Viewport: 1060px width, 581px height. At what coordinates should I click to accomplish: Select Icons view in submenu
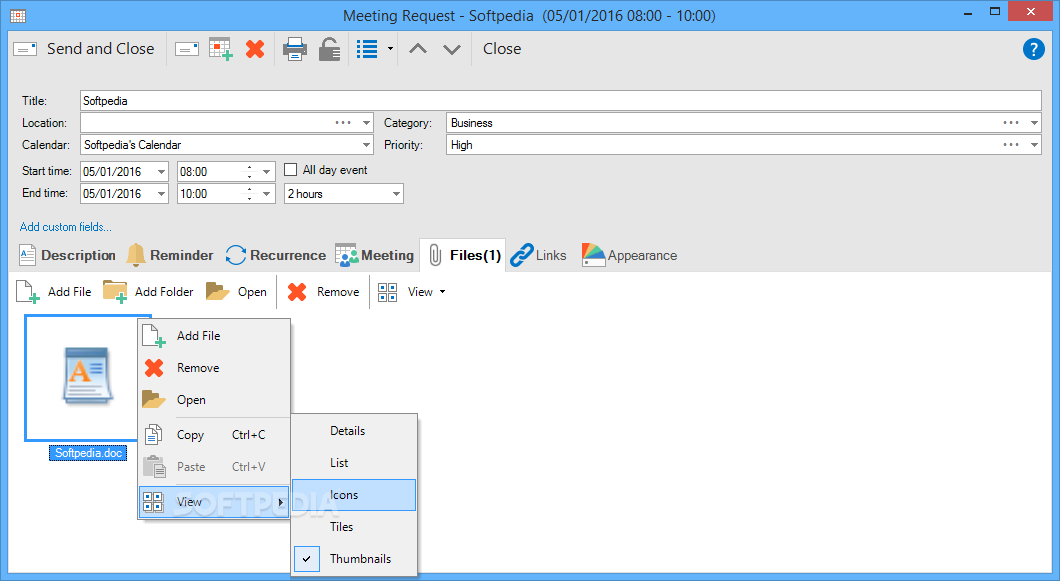(354, 494)
